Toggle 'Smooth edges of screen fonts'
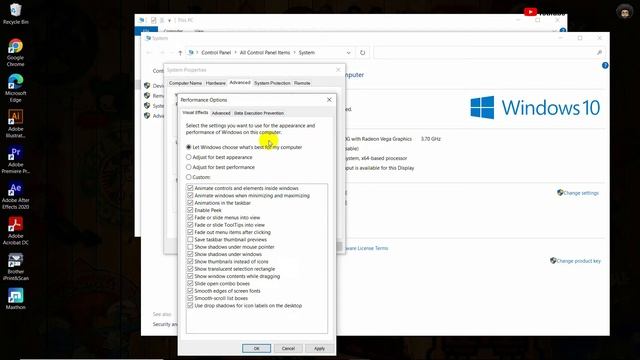The height and width of the screenshot is (360, 640). [190, 291]
